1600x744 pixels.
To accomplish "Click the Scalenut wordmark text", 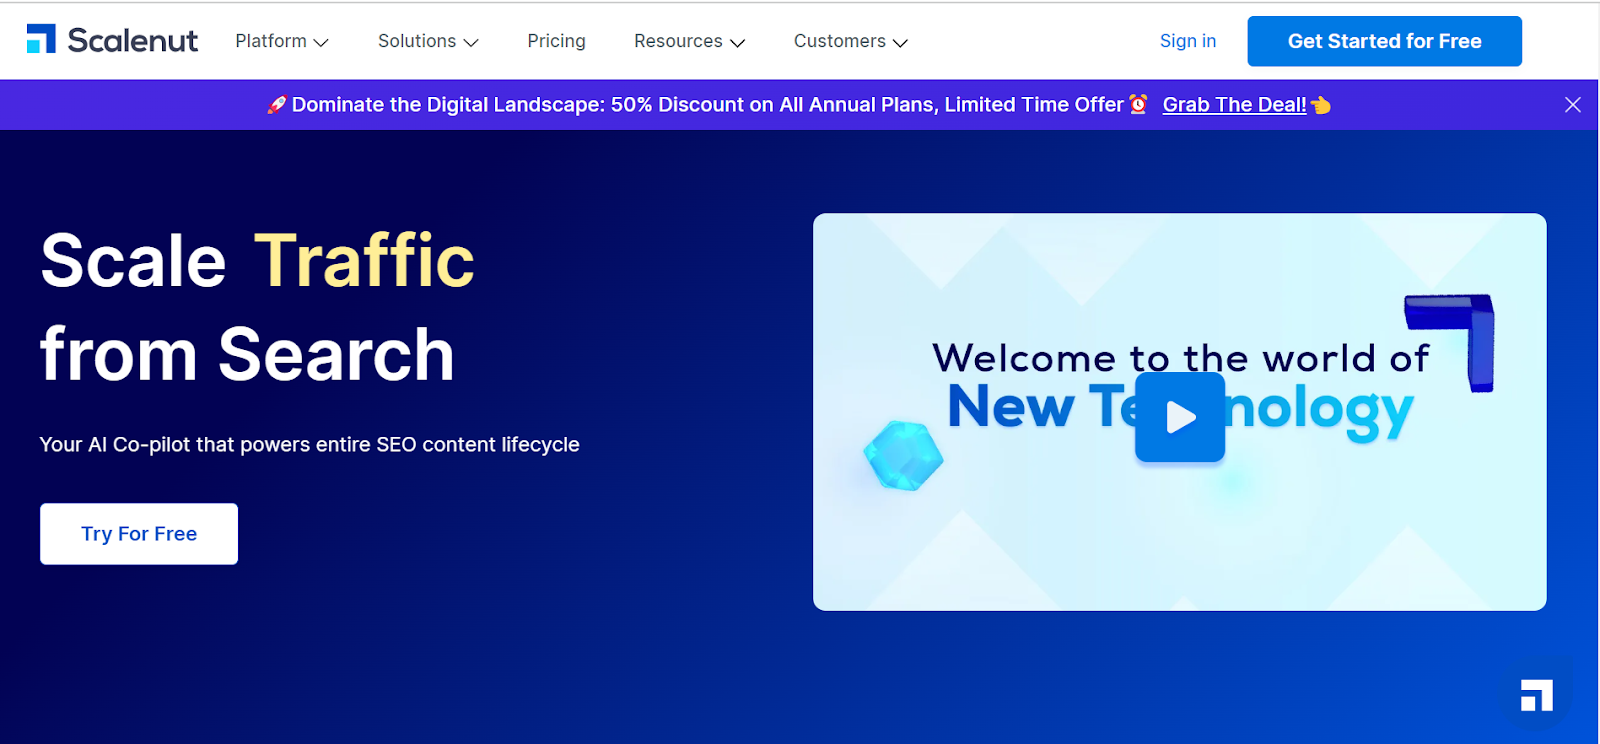I will point(133,40).
